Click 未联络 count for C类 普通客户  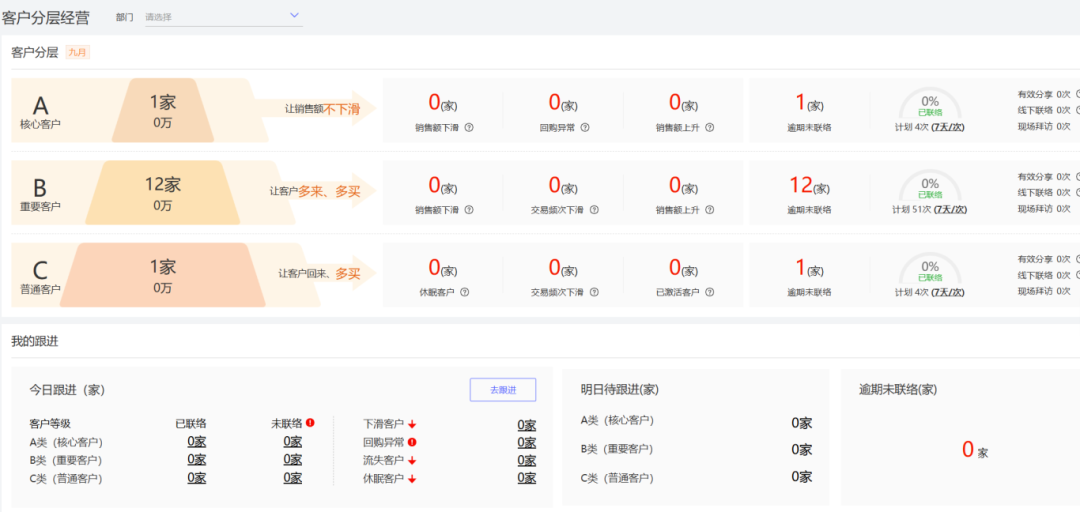pyautogui.click(x=292, y=478)
